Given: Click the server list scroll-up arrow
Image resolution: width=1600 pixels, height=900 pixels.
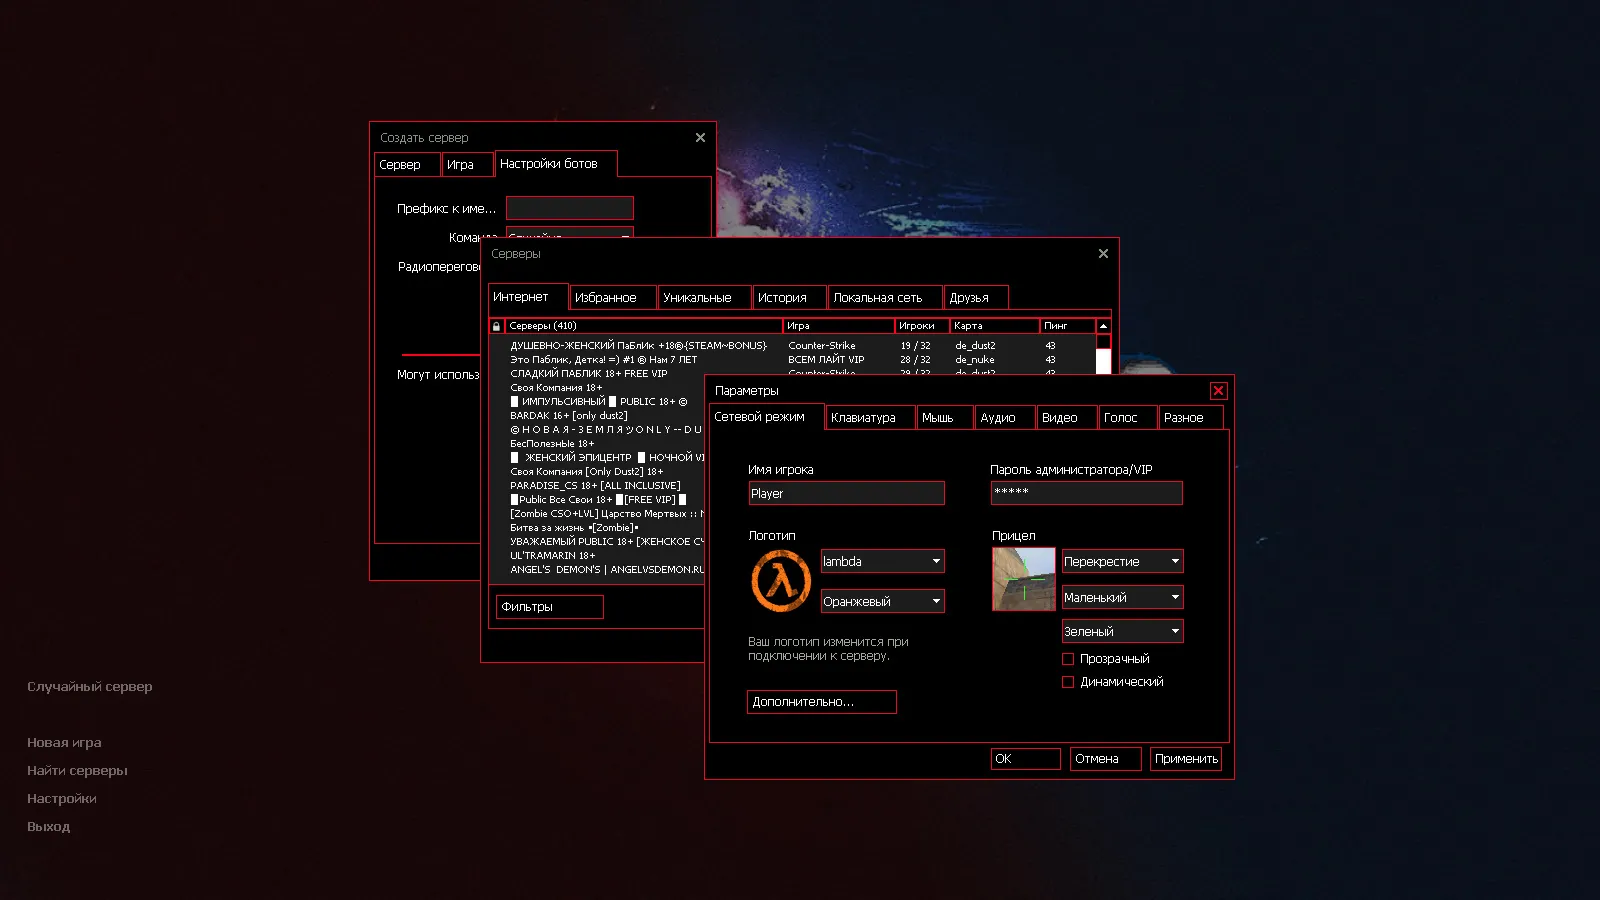Looking at the screenshot, I should (1103, 326).
